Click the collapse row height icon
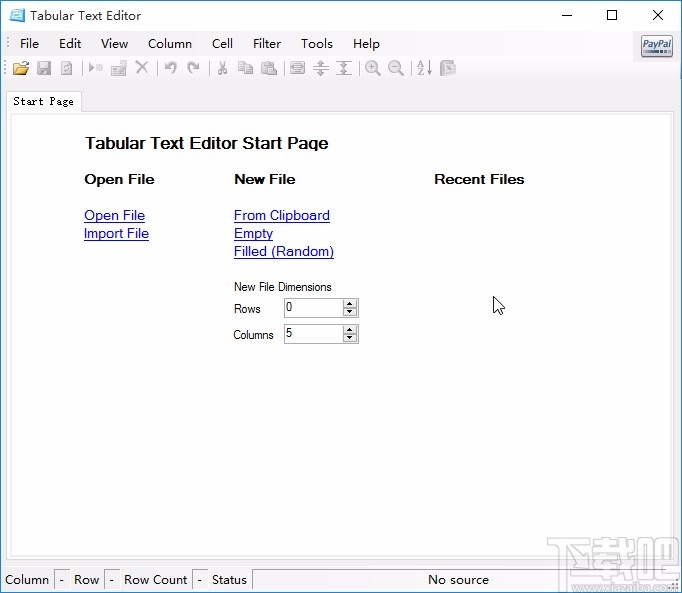This screenshot has width=682, height=593. [344, 68]
